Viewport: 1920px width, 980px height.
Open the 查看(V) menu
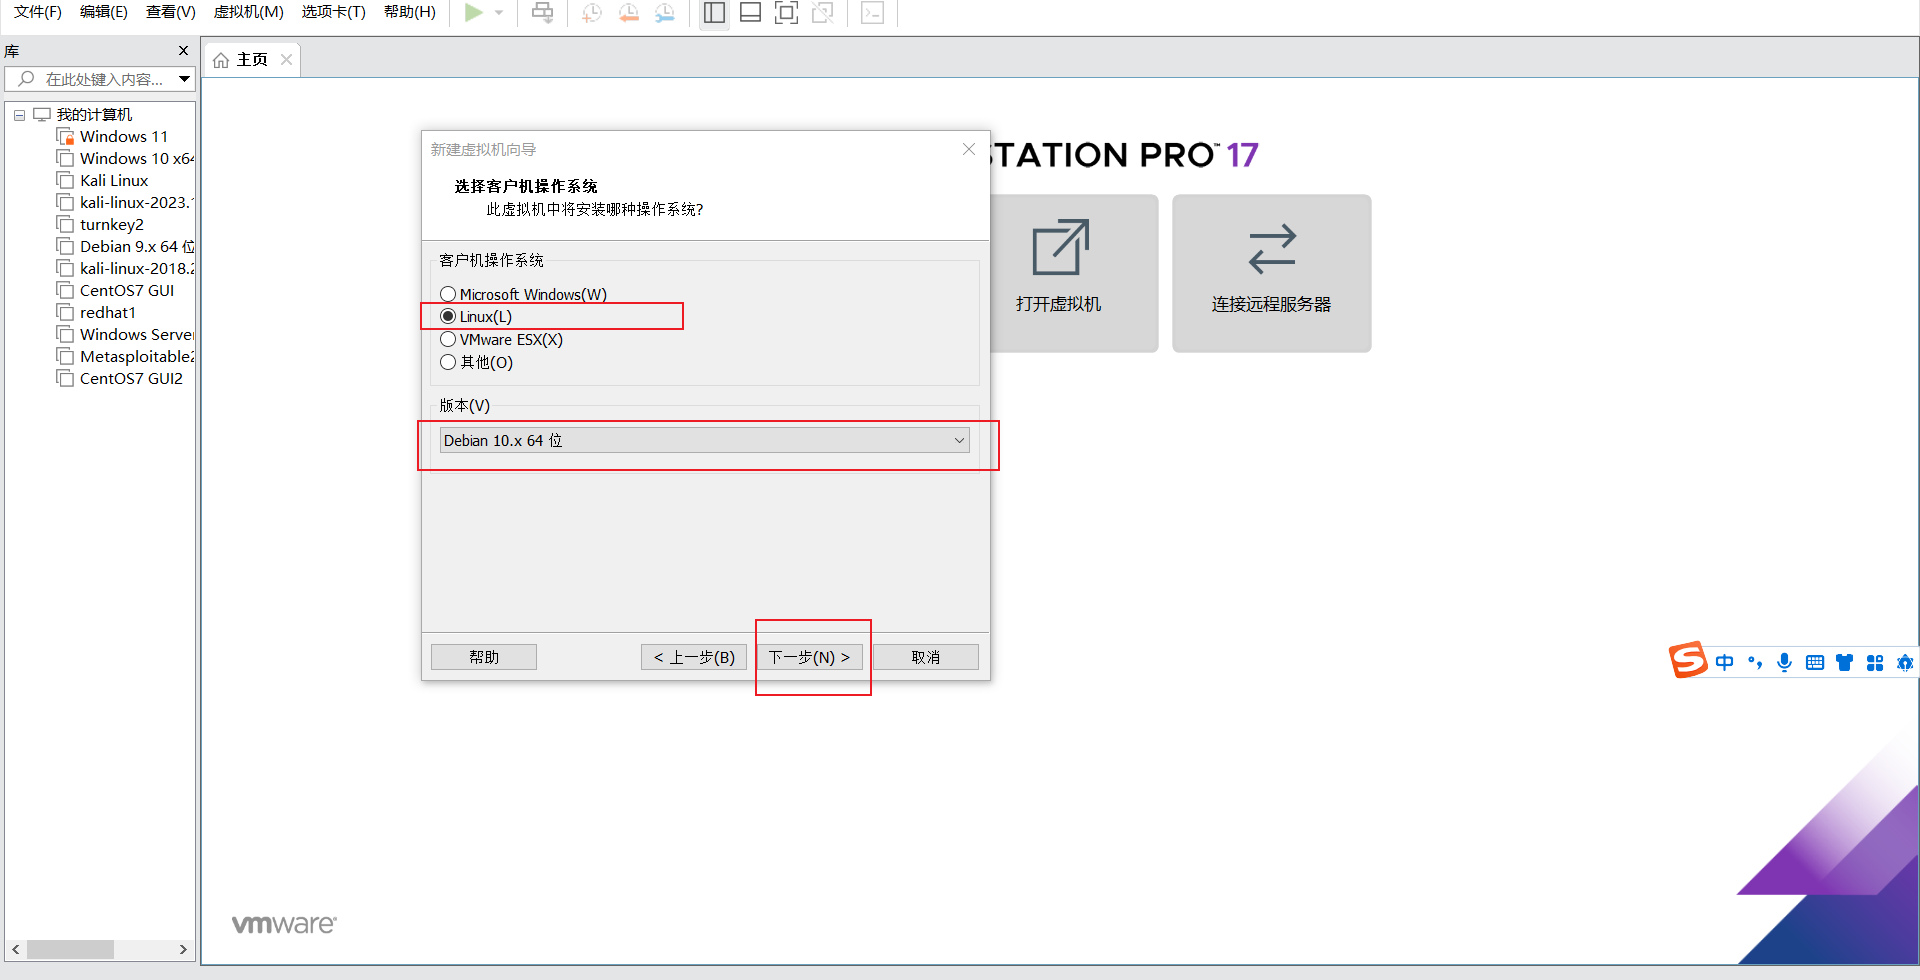171,12
